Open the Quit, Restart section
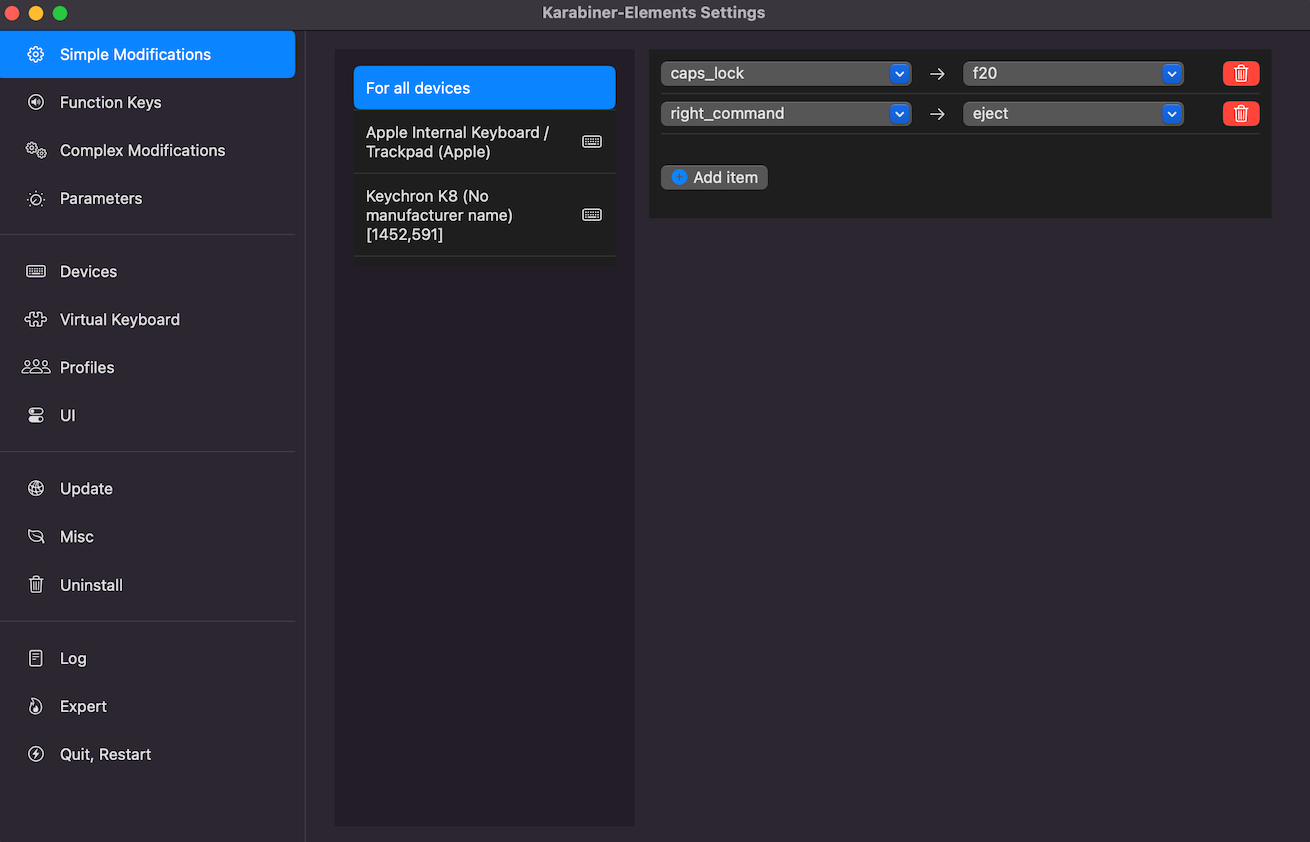This screenshot has height=842, width=1310. point(147,754)
